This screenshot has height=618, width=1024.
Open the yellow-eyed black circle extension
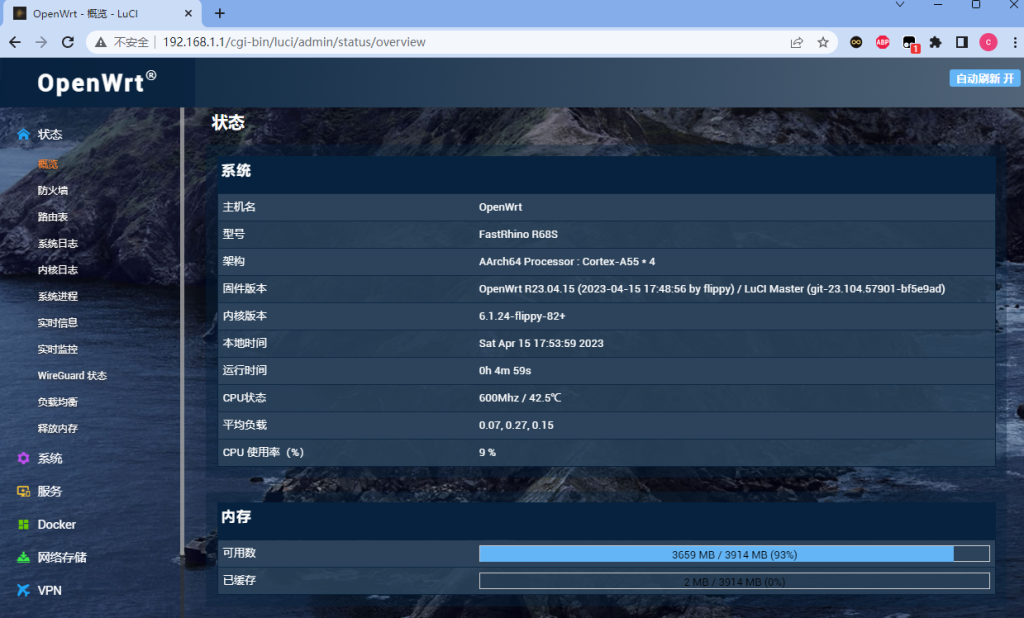856,42
